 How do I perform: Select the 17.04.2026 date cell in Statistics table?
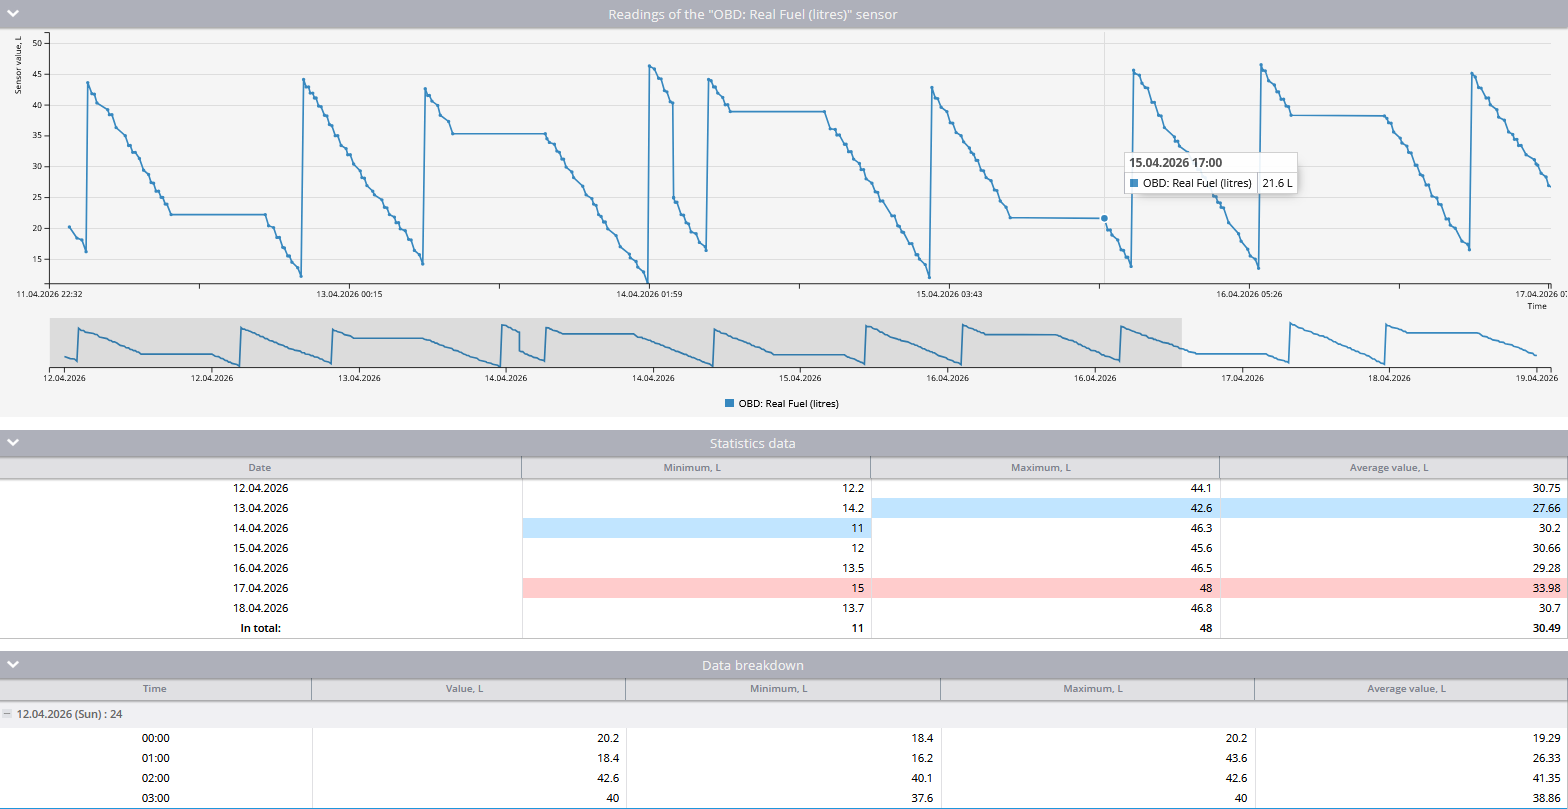click(260, 588)
